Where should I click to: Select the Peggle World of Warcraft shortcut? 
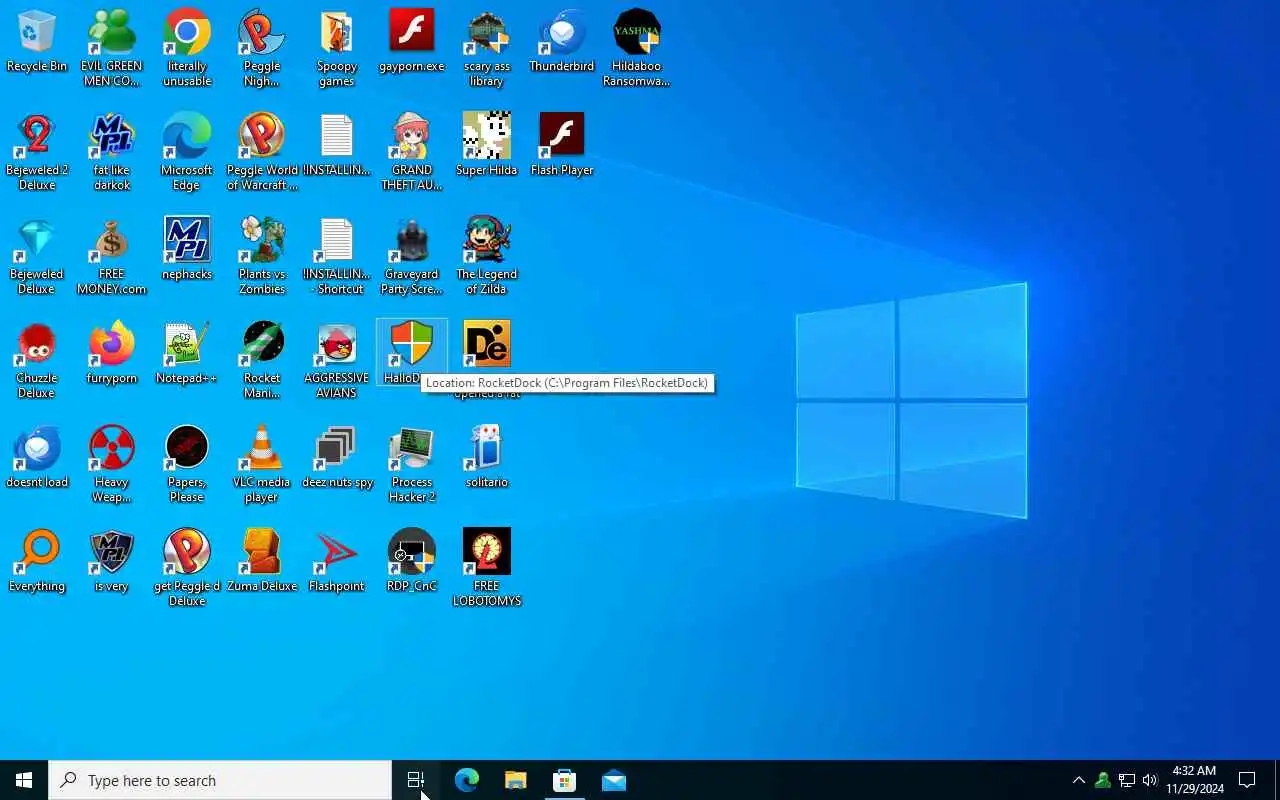[x=262, y=152]
